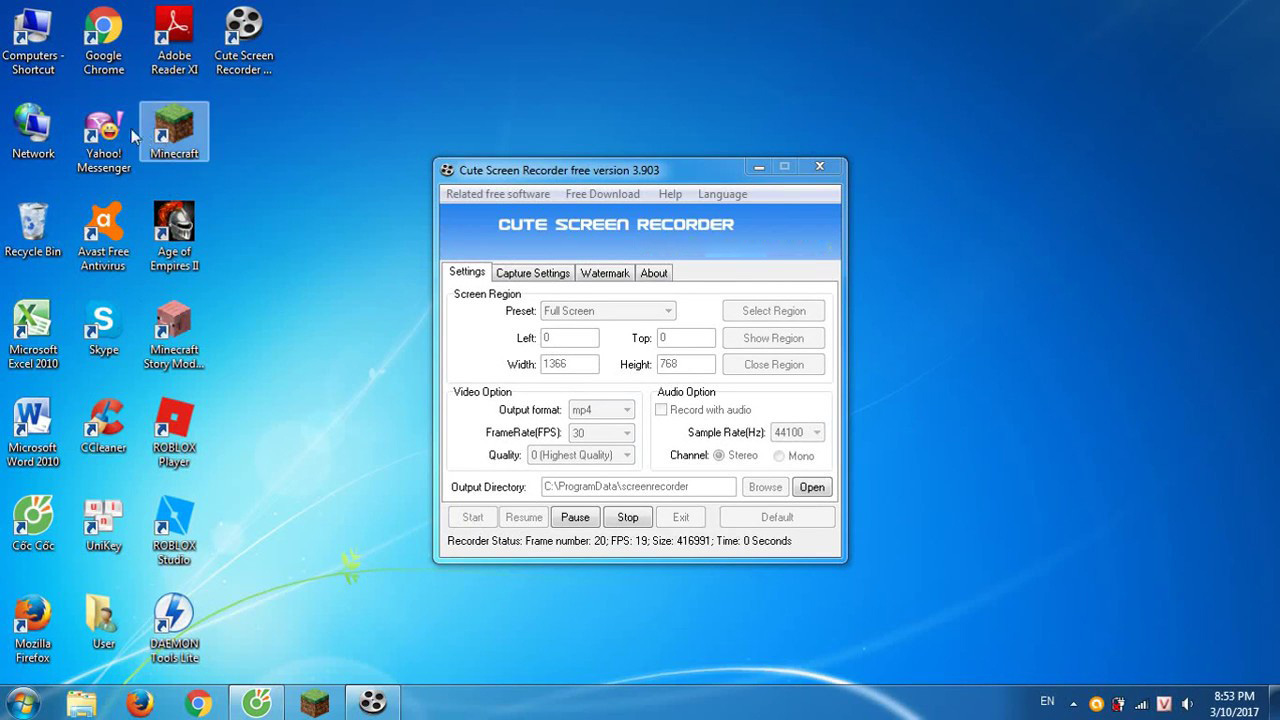Open the Help menu

click(x=670, y=194)
